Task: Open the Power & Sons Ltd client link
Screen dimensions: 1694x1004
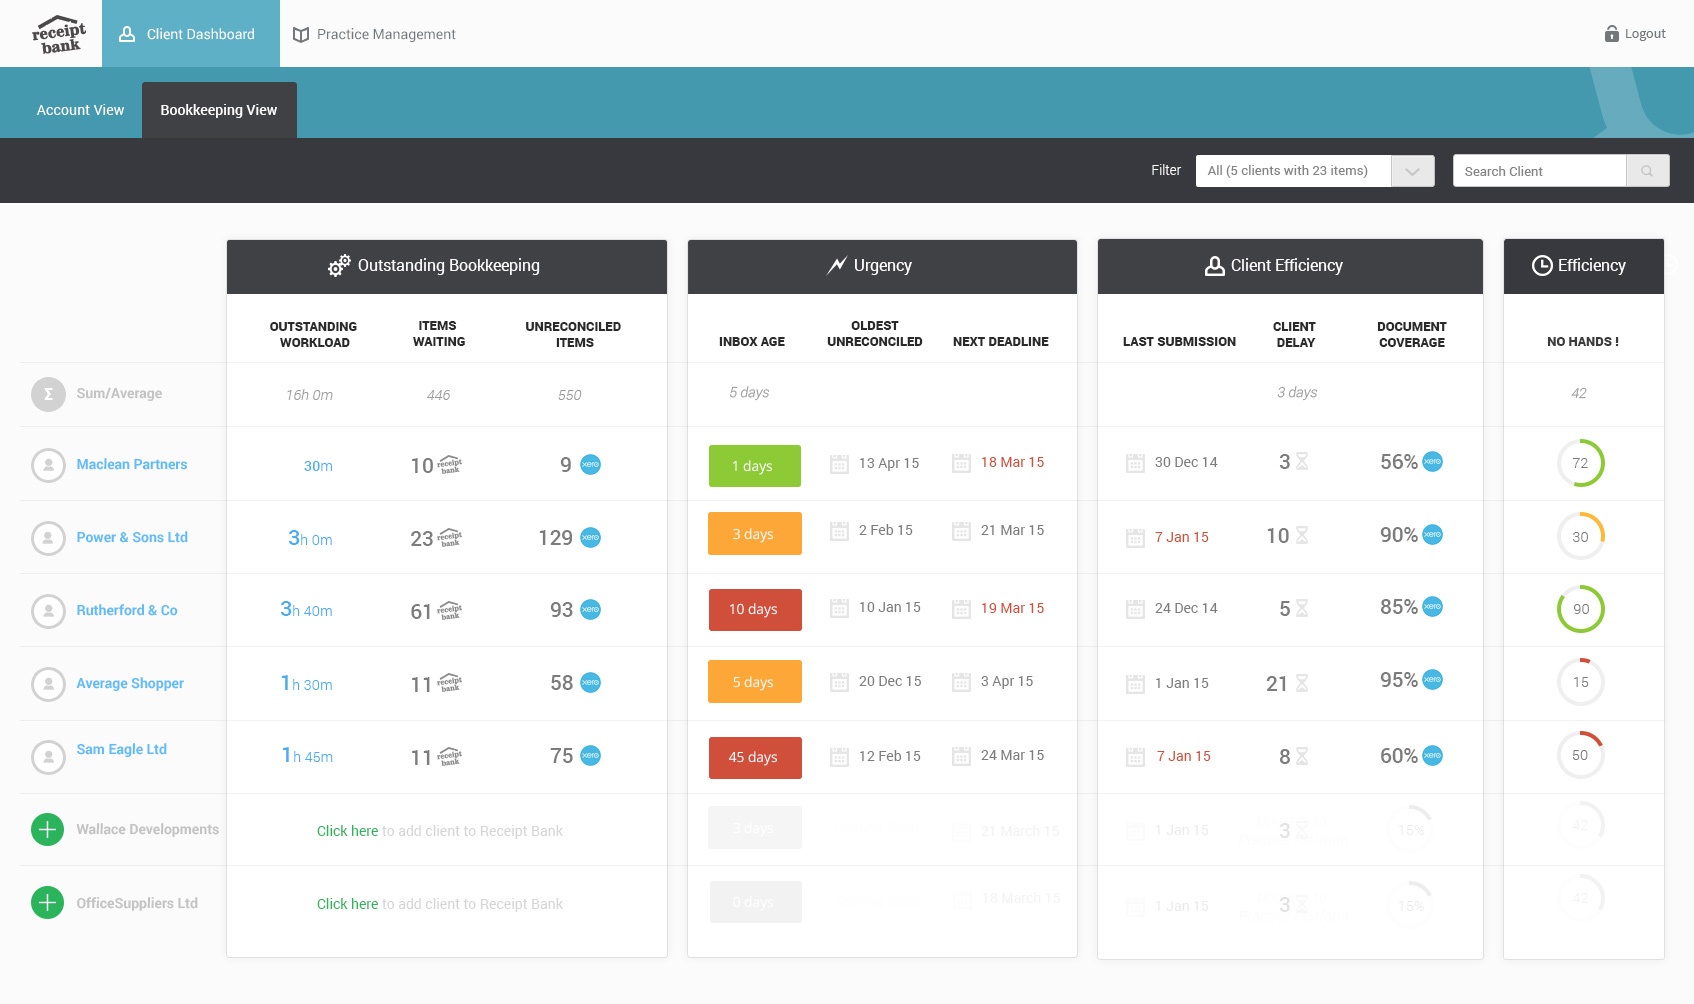Action: pos(132,537)
